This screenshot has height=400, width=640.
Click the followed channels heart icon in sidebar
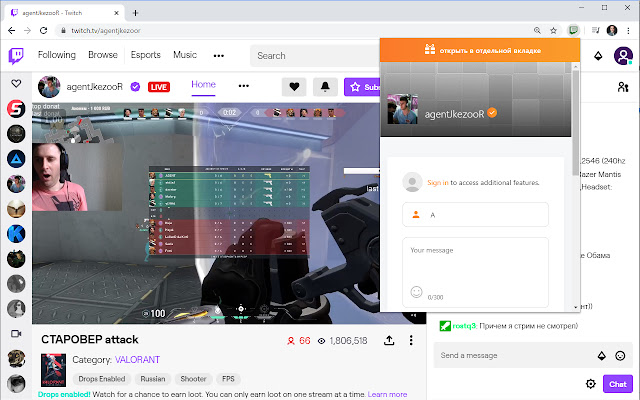(16, 84)
